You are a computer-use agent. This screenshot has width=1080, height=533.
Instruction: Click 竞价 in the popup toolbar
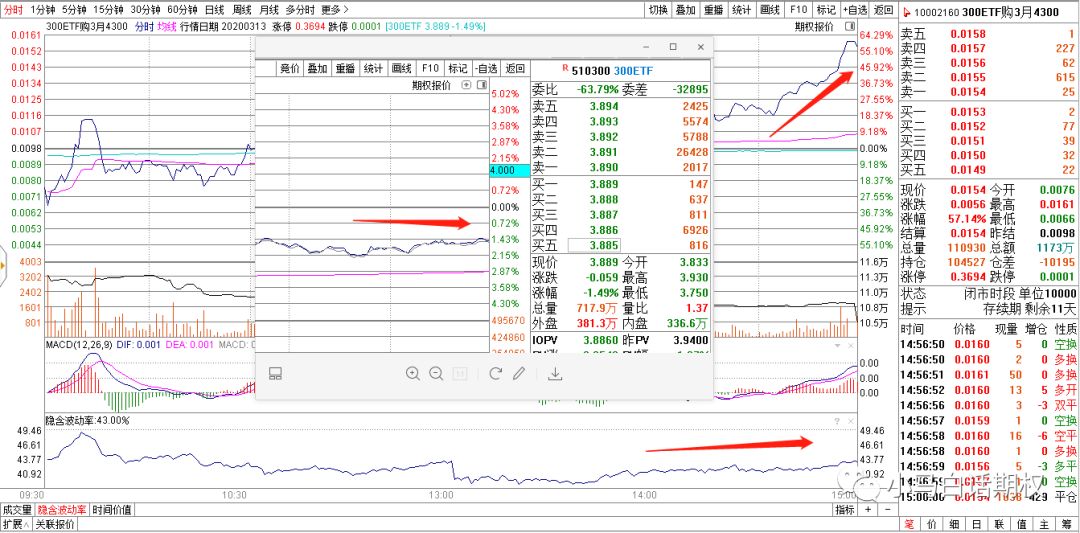pyautogui.click(x=290, y=68)
